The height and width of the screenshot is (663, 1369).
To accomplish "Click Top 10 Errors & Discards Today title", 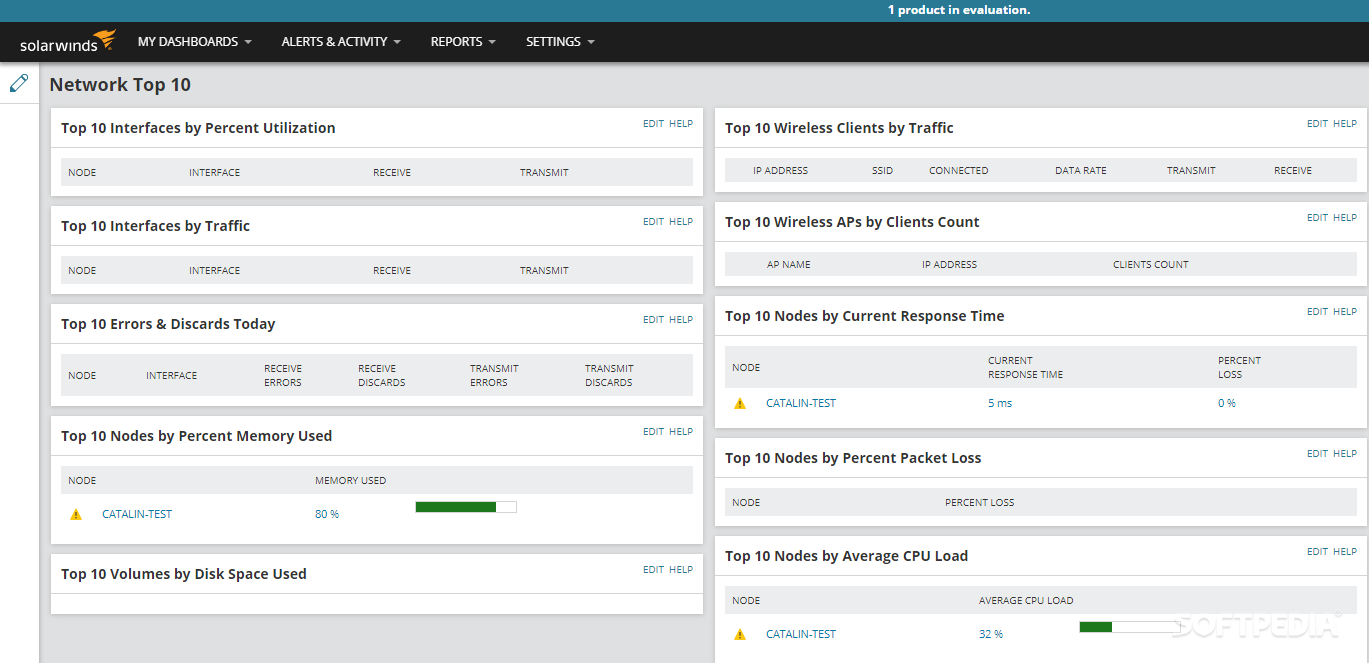I will 168,324.
